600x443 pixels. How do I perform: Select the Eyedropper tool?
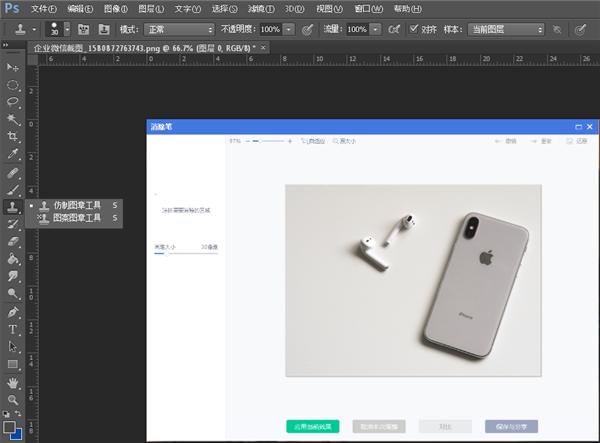[13, 155]
